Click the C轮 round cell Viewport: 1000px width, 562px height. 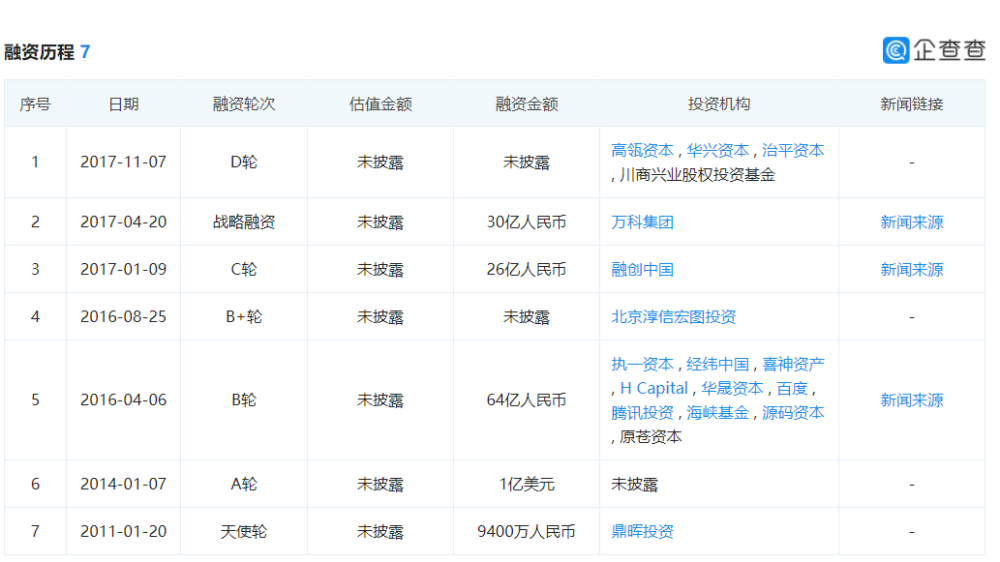pyautogui.click(x=244, y=269)
